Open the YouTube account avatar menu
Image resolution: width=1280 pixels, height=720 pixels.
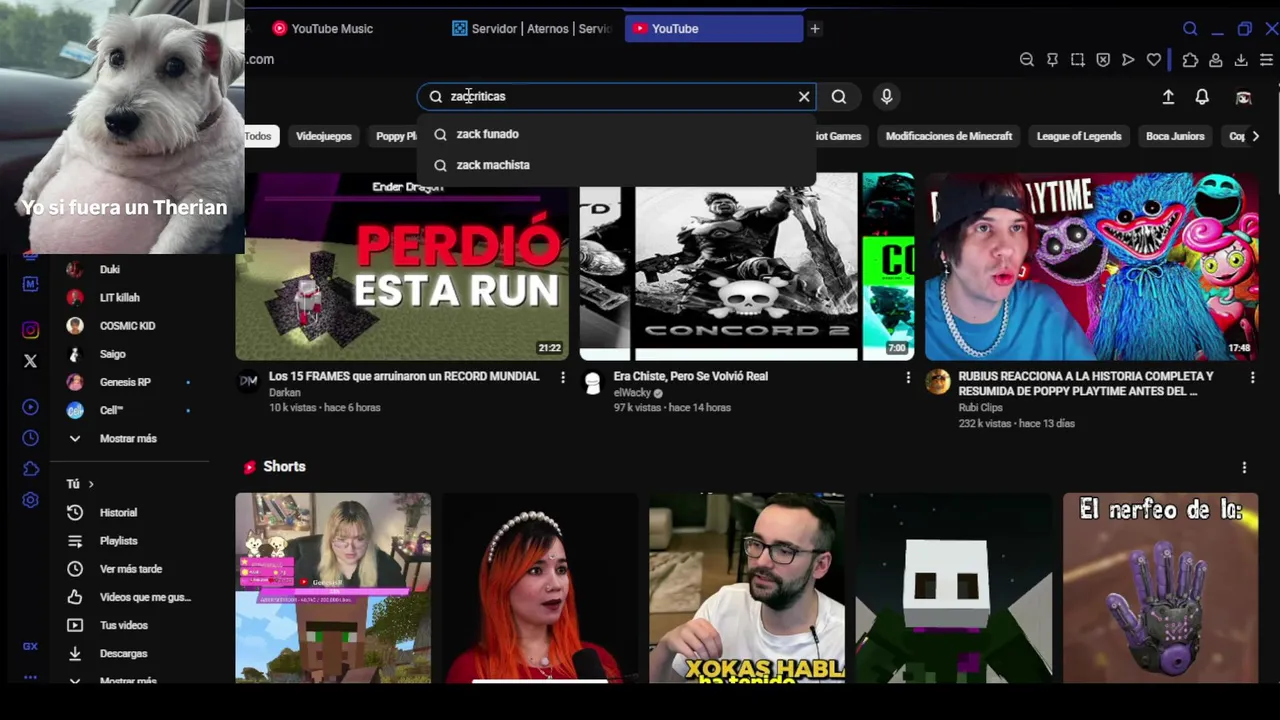[1244, 97]
